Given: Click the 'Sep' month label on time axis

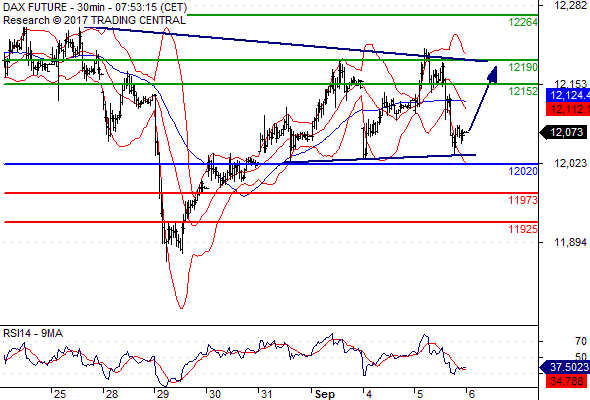Looking at the screenshot, I should tap(324, 394).
